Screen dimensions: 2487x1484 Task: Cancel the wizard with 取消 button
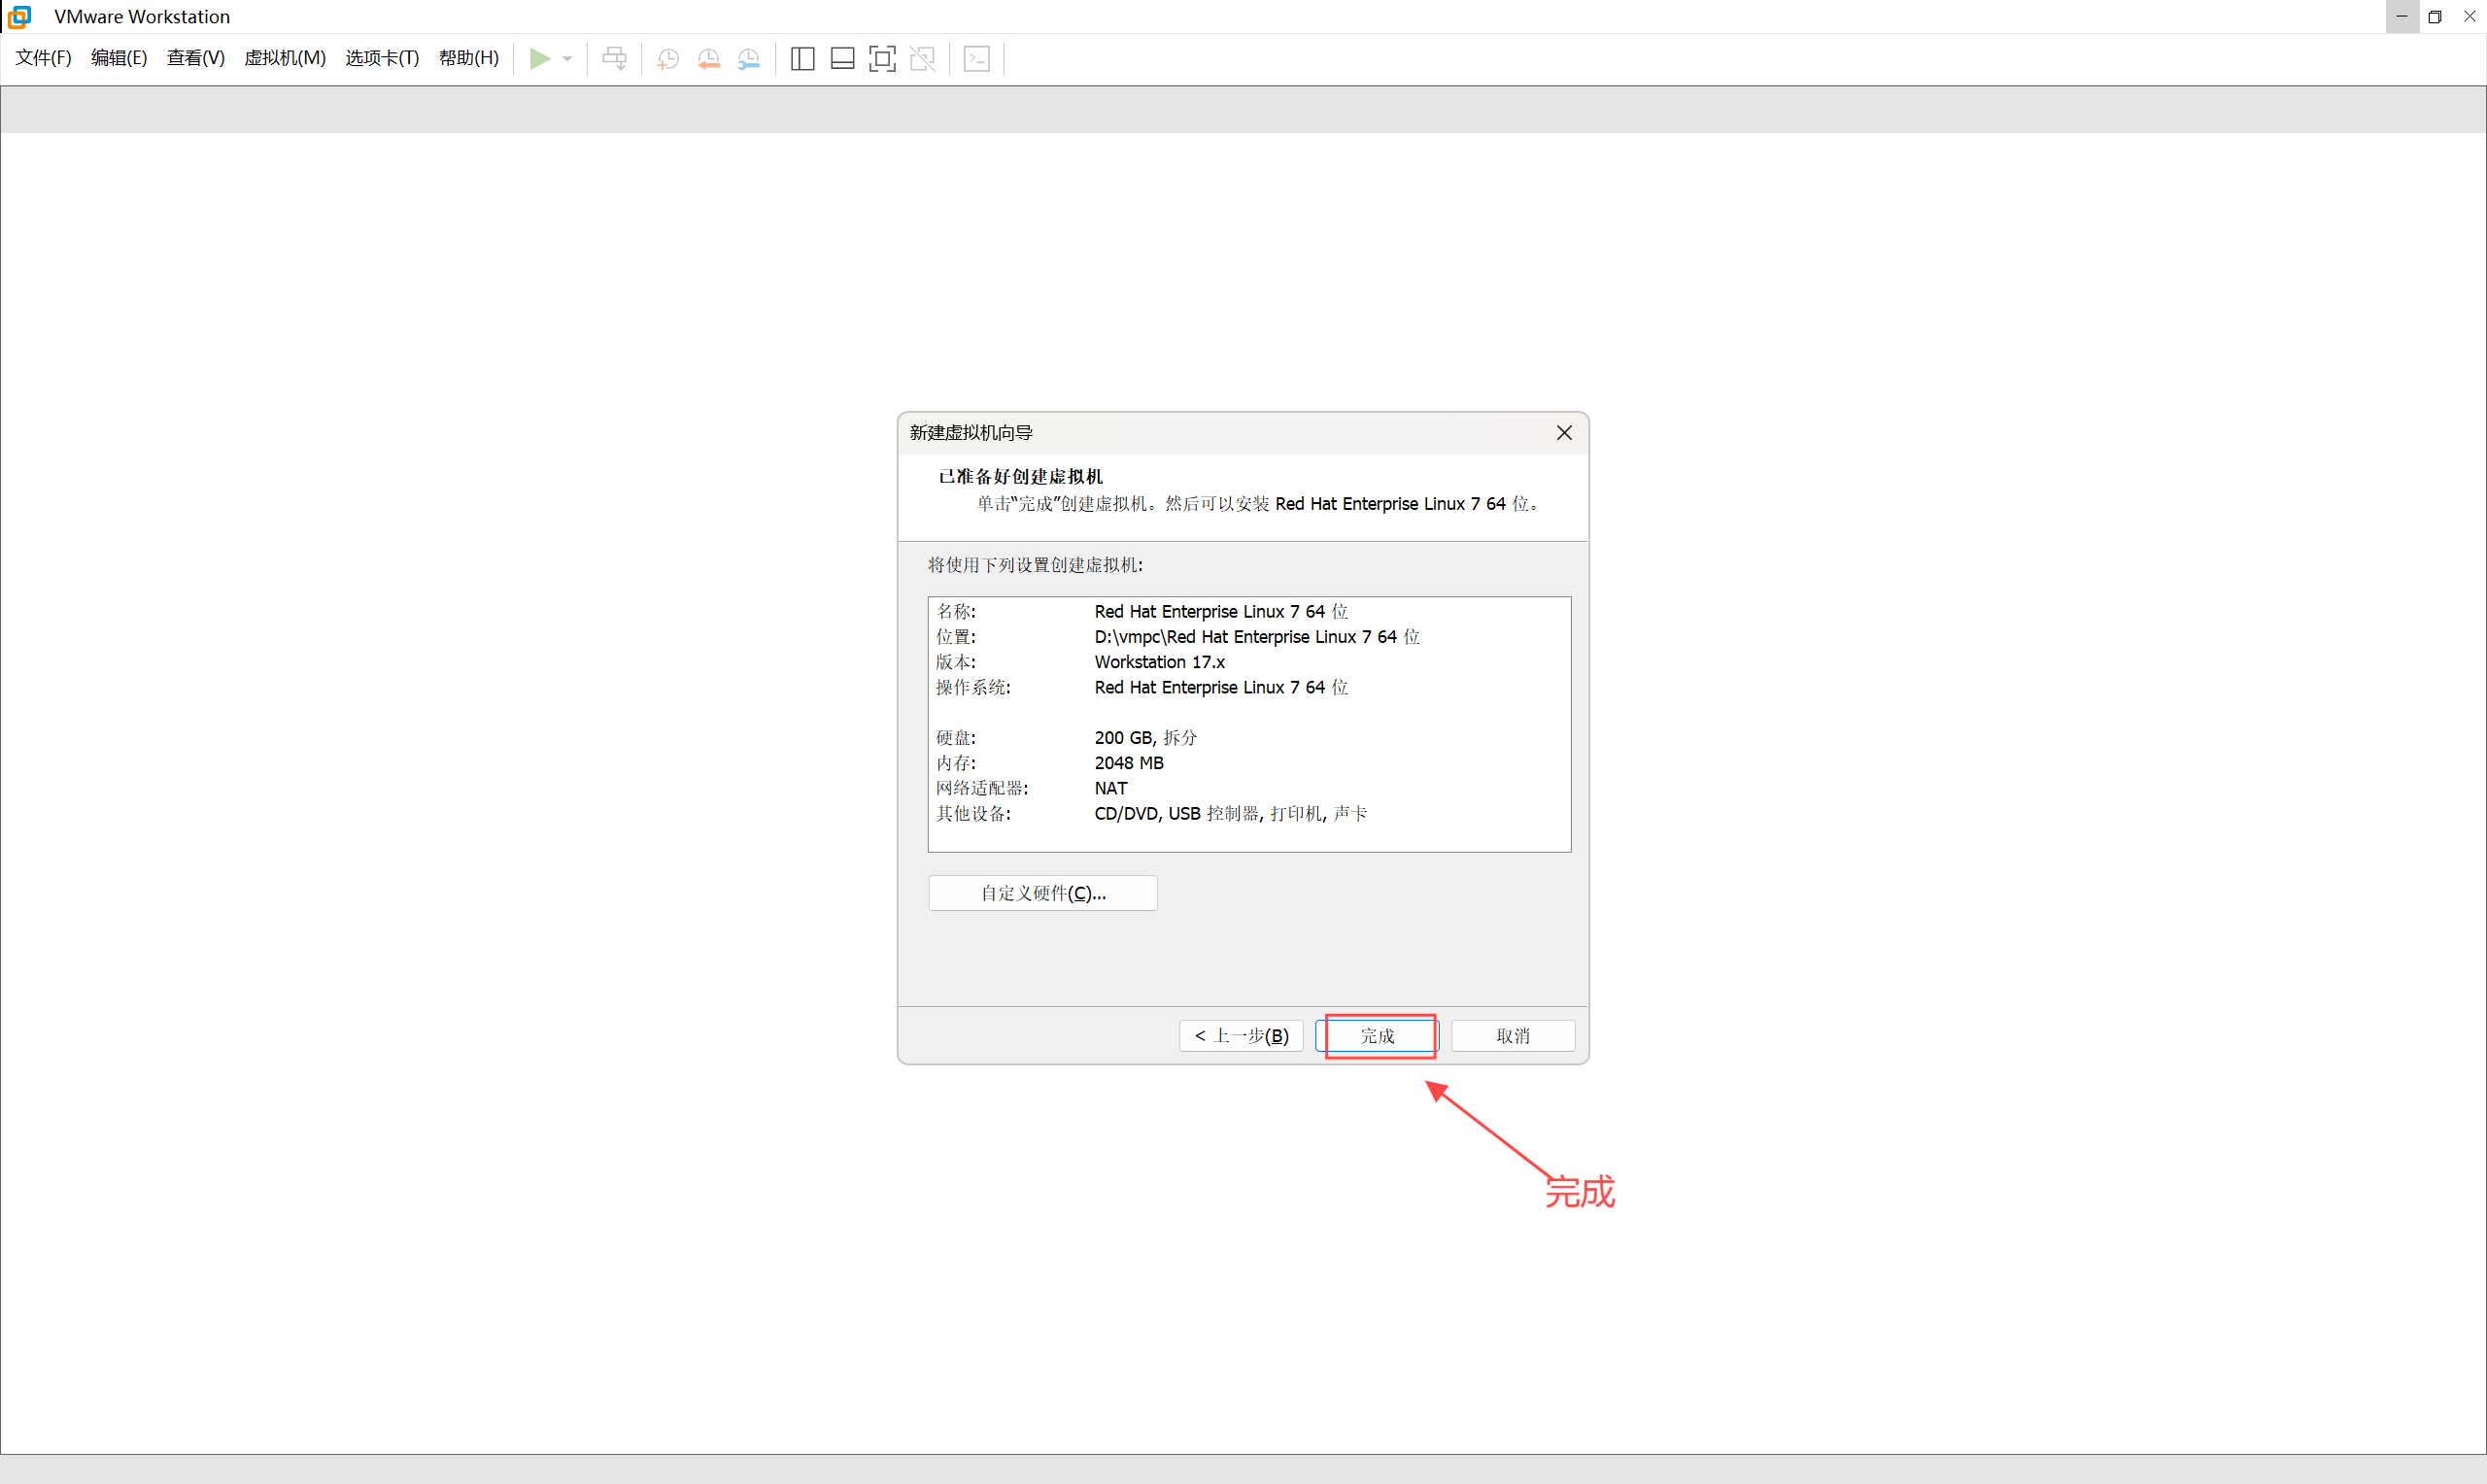click(x=1512, y=1036)
